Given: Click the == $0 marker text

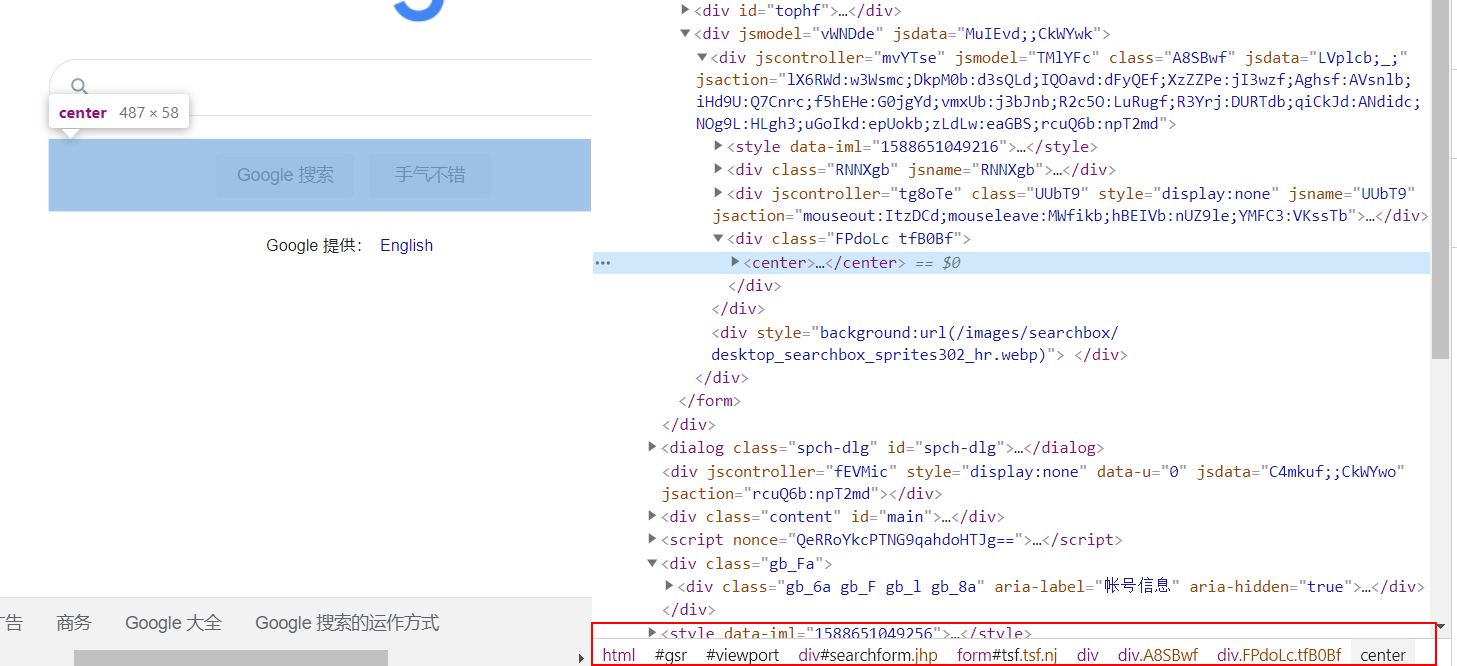Looking at the screenshot, I should tap(936, 263).
